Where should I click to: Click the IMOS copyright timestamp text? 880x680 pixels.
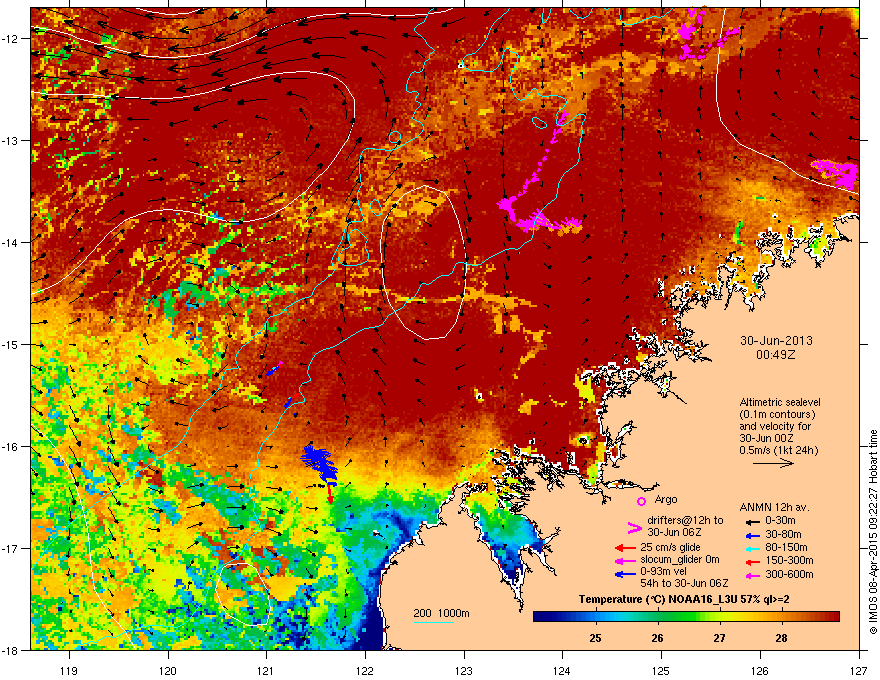873,532
